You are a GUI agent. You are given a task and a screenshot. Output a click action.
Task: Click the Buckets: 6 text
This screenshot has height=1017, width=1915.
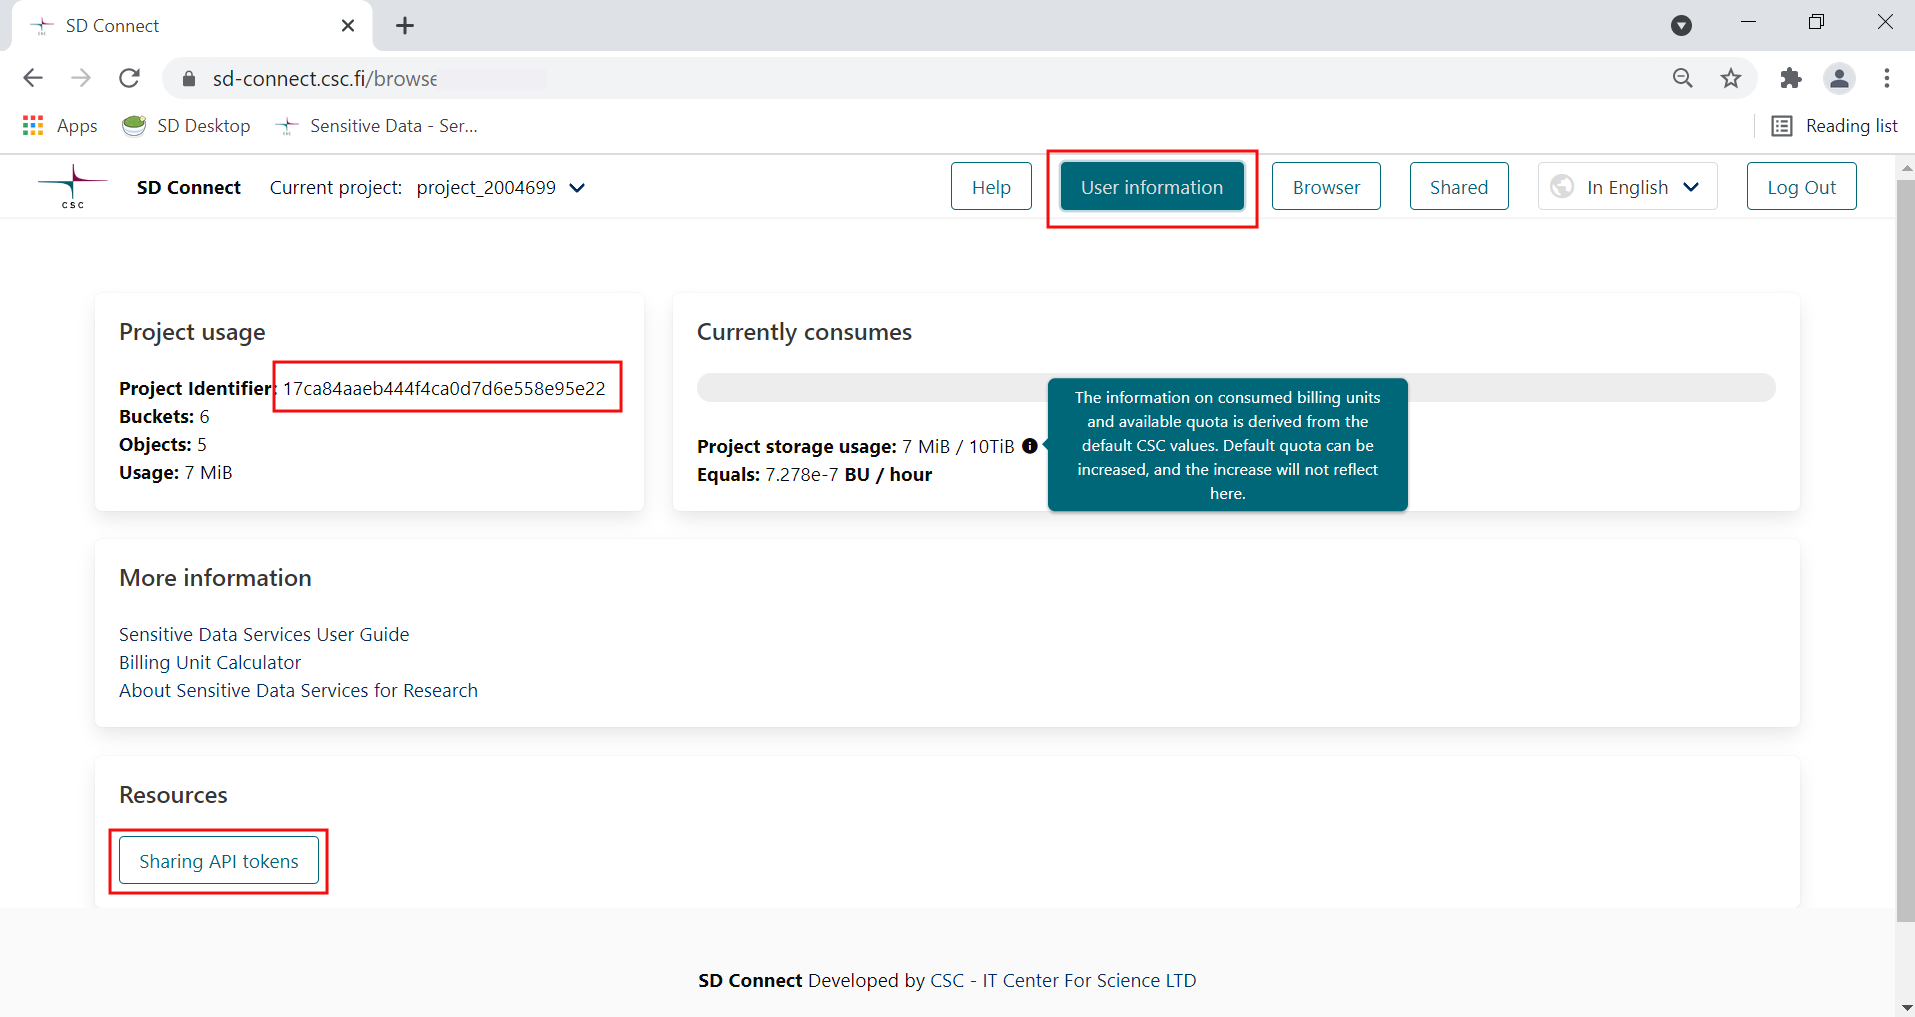(164, 416)
